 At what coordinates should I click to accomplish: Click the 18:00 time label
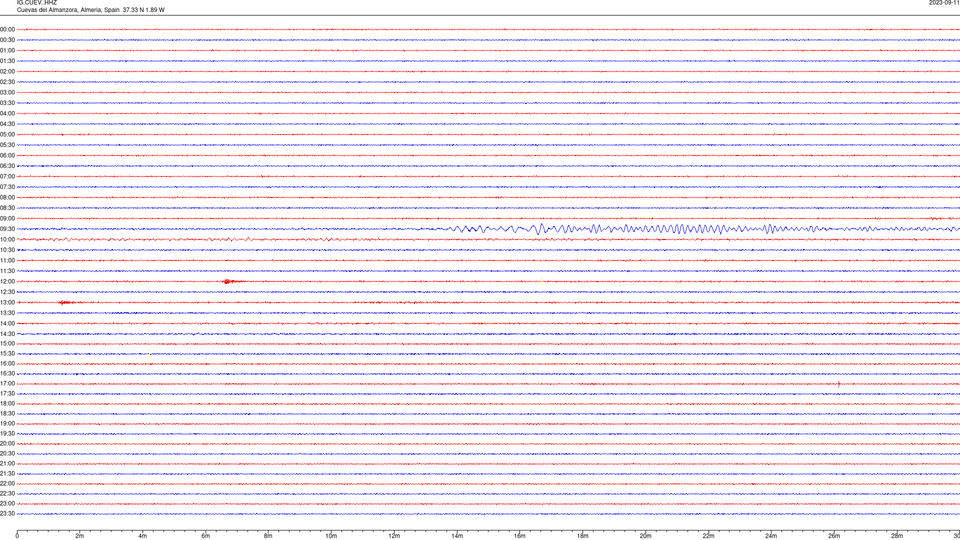click(7, 403)
